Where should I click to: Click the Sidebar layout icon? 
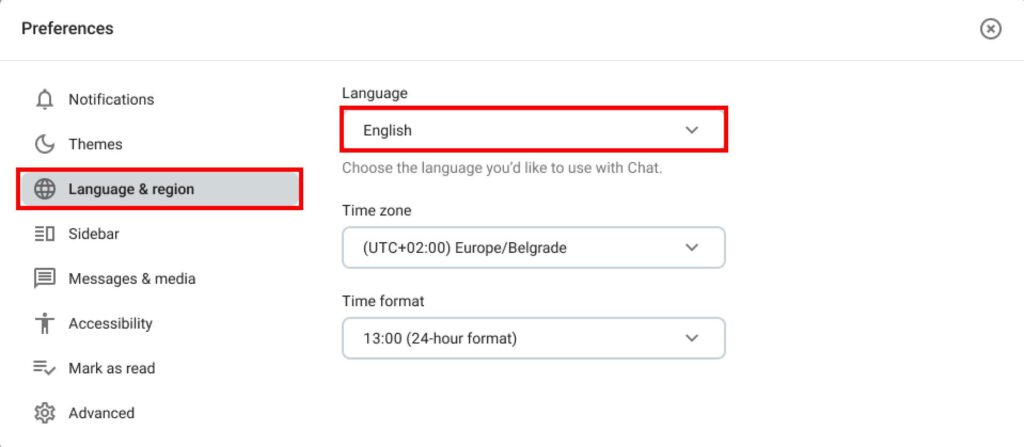pos(44,234)
